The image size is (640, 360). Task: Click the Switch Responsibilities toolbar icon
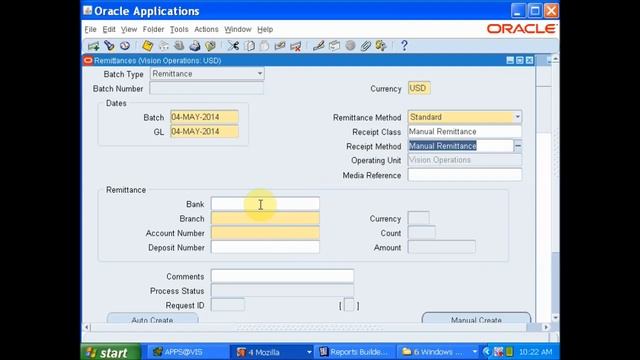(x=179, y=46)
